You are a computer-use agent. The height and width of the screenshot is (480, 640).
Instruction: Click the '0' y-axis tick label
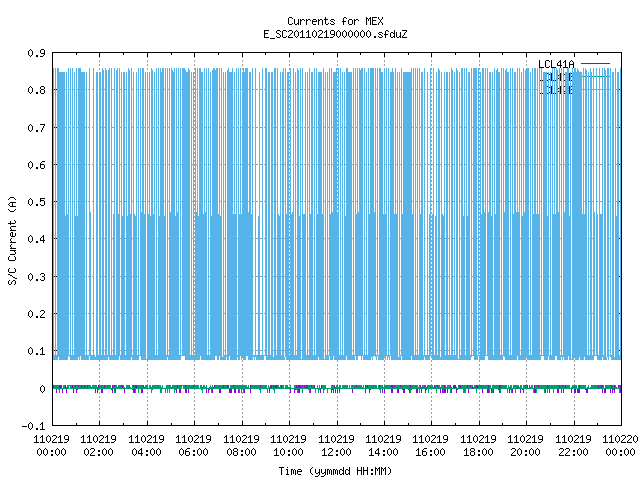42,389
